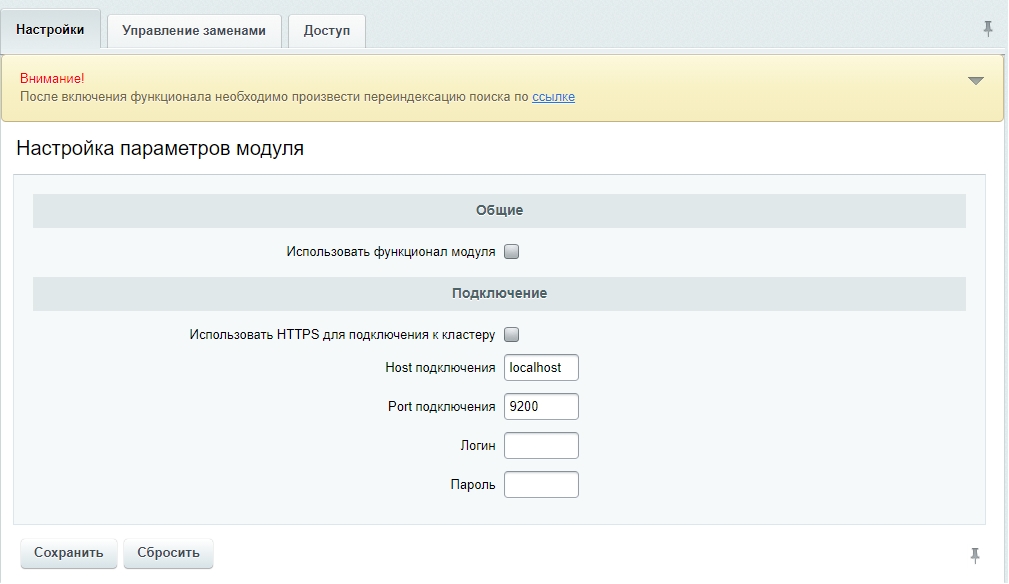Go to the 'Доступ' tab
Screen dimensions: 1009x584
point(327,30)
